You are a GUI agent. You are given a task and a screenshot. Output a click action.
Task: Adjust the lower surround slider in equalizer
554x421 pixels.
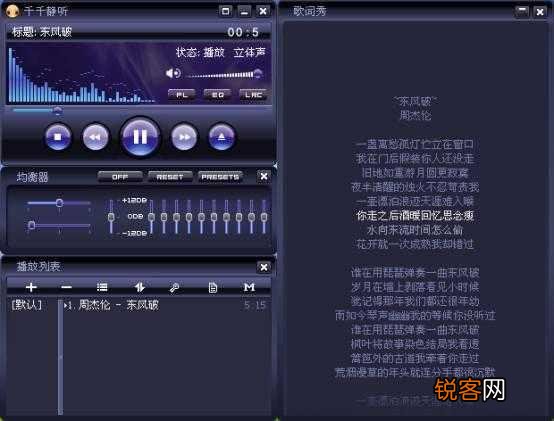[59, 225]
